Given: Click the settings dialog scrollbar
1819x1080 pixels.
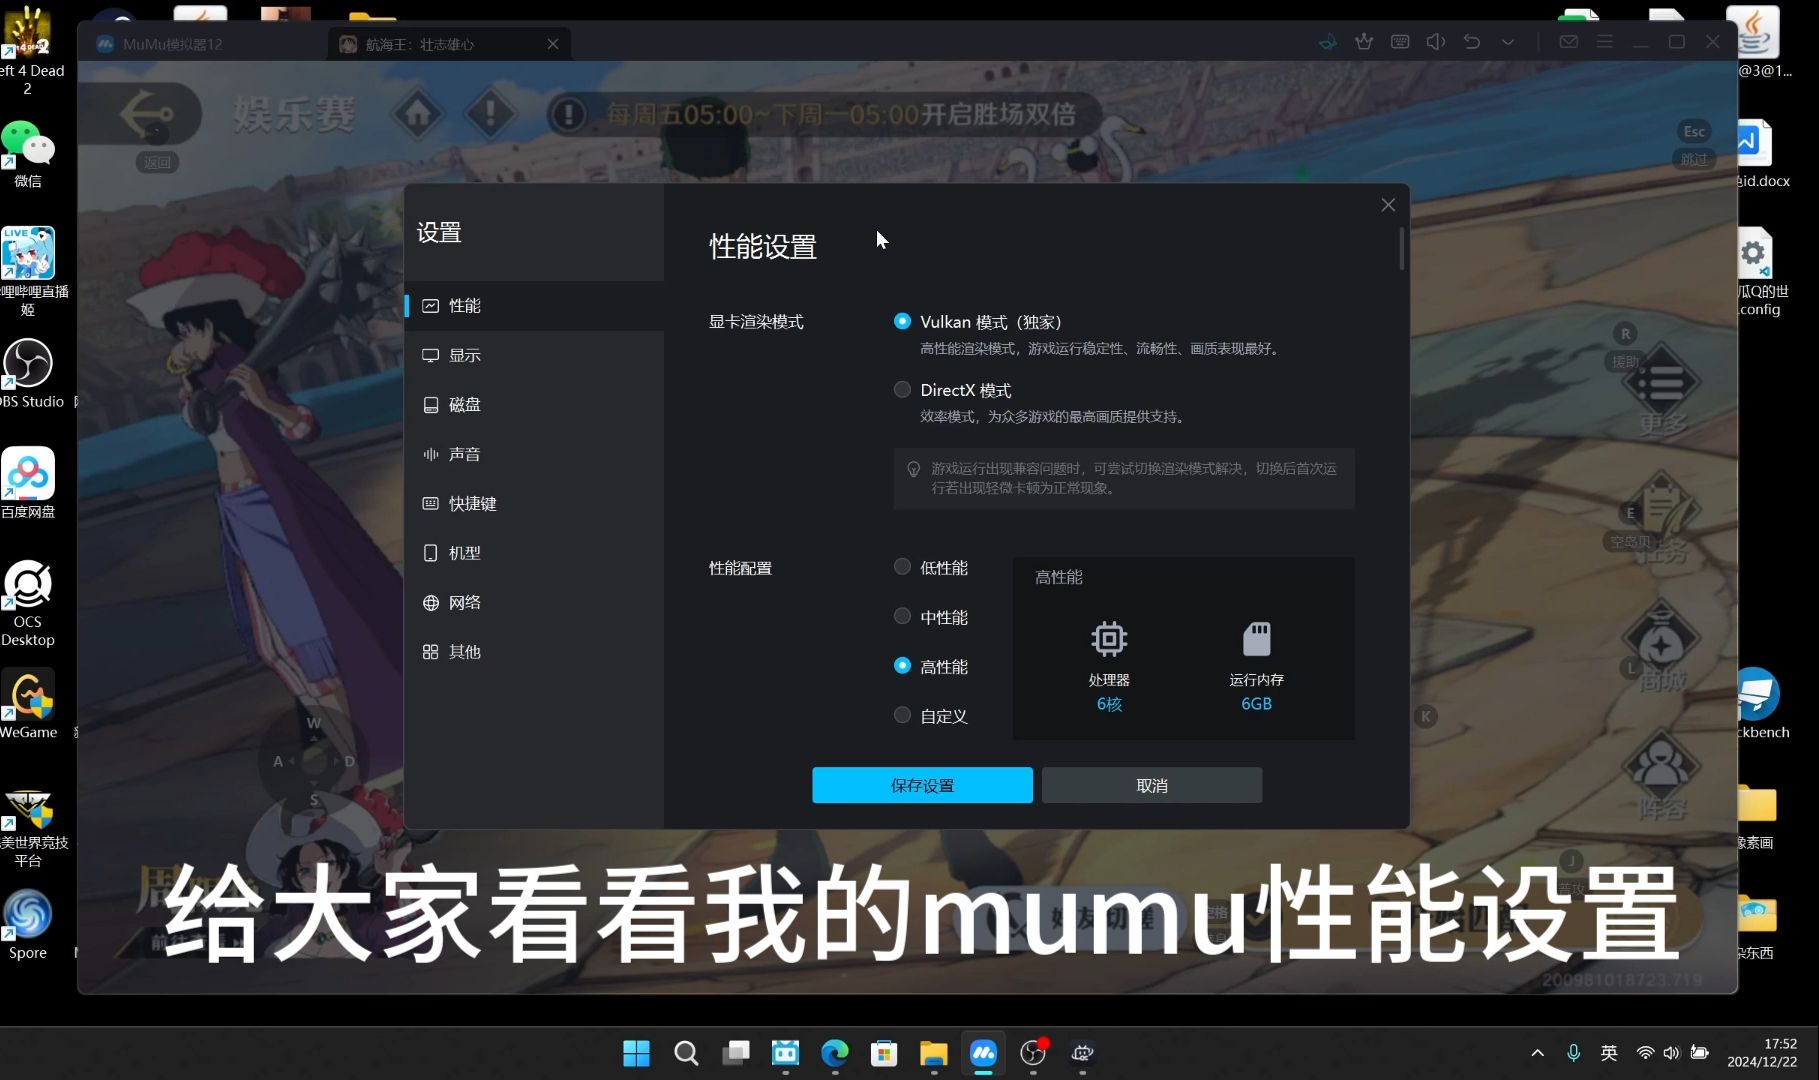Looking at the screenshot, I should pyautogui.click(x=1400, y=250).
